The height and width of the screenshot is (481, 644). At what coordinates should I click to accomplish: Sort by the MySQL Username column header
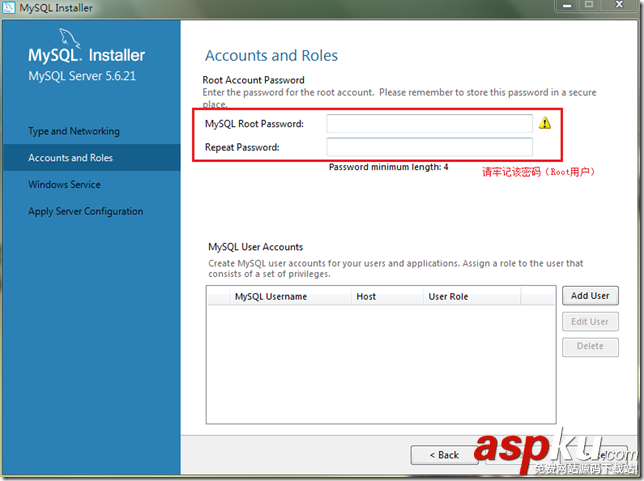point(290,297)
